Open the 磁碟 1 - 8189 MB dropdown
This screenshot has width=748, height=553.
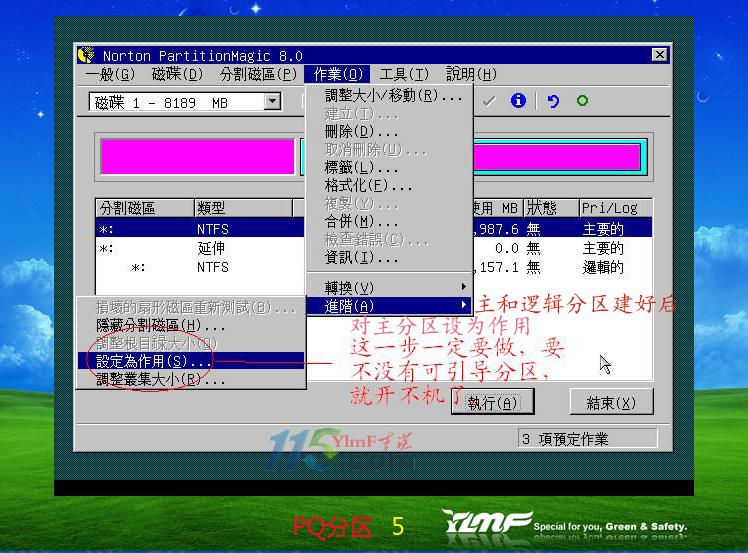coord(272,102)
